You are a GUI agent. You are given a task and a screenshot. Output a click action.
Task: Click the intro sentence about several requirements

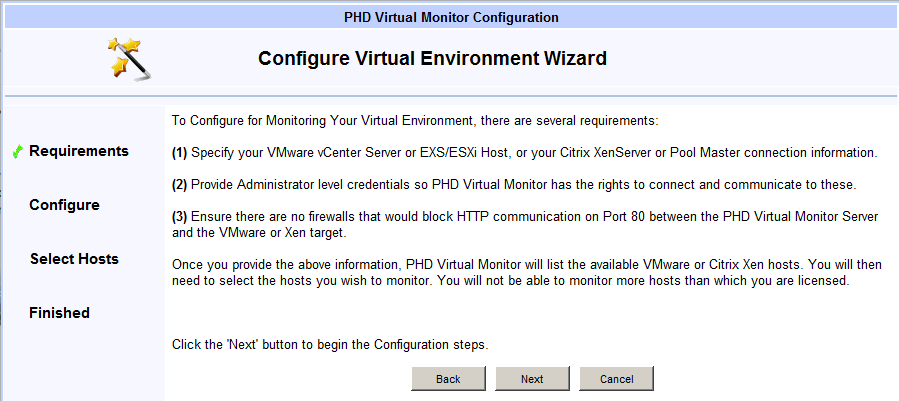pyautogui.click(x=415, y=121)
